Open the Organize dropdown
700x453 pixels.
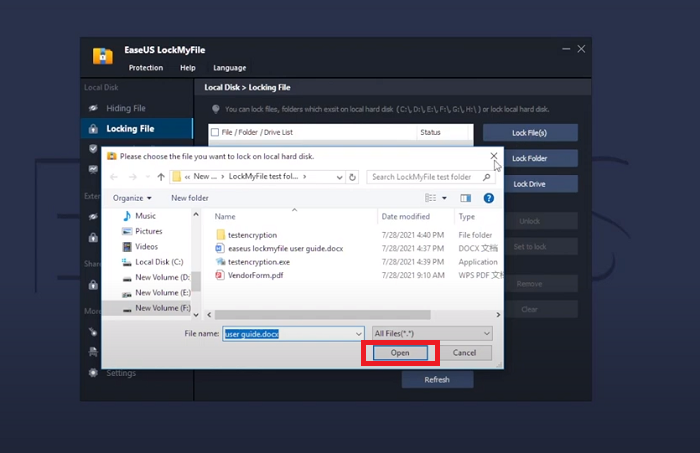(132, 198)
